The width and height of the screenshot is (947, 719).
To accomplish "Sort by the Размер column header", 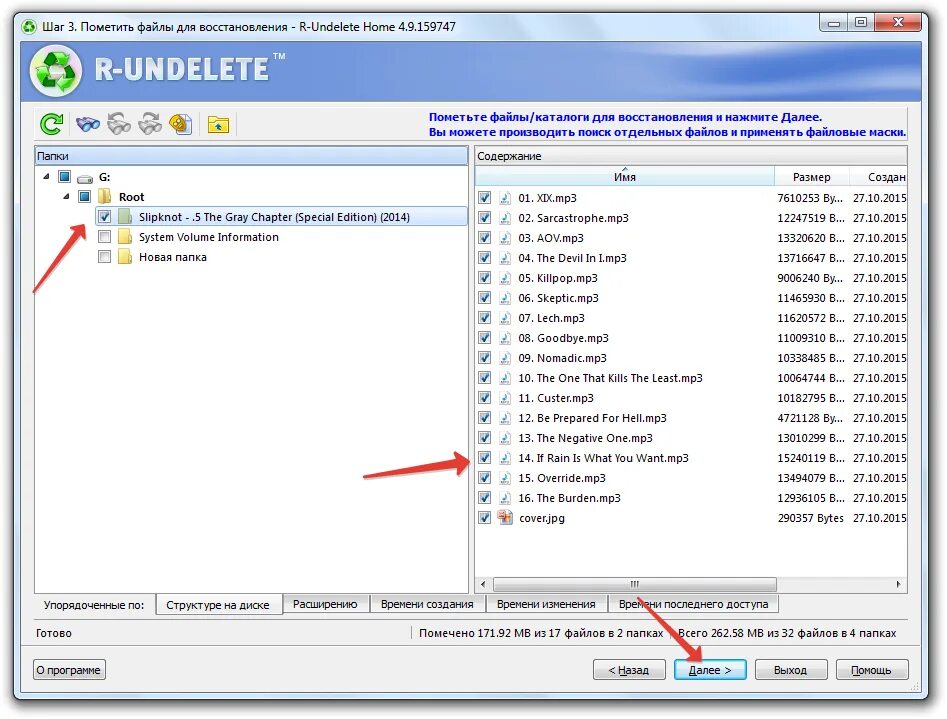I will [x=811, y=176].
